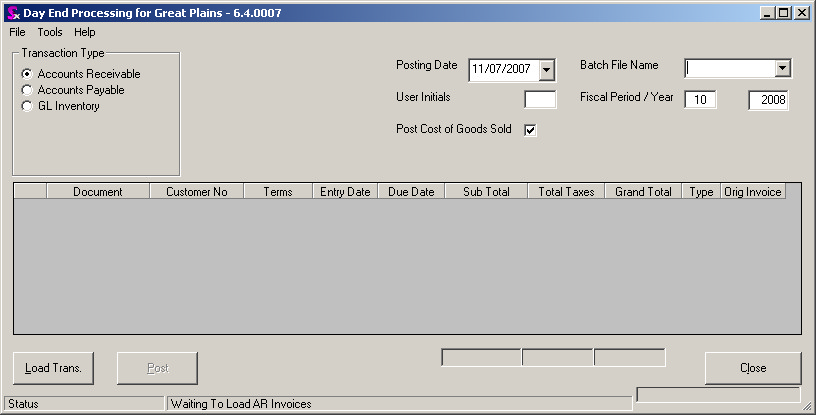Open the File menu
This screenshot has height=415, width=816.
[17, 32]
